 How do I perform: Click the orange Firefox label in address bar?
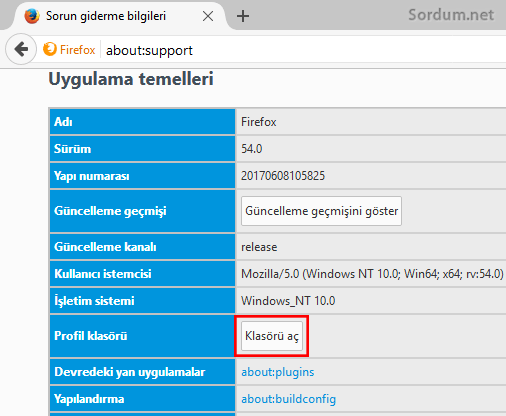(x=77, y=50)
